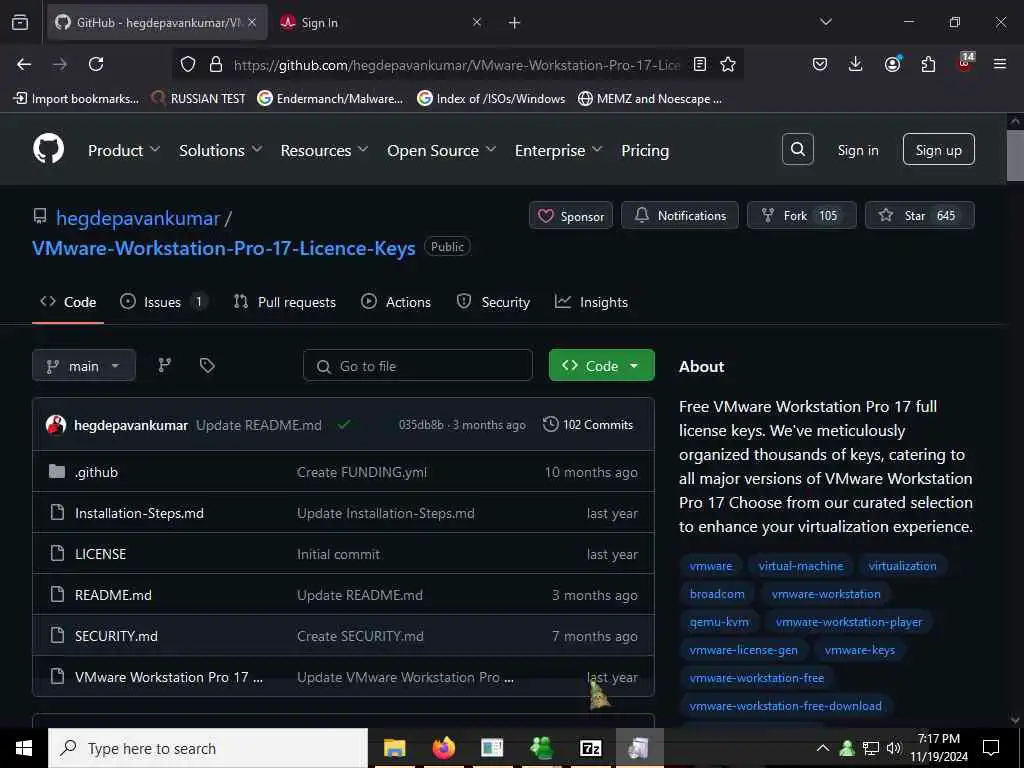Click the Sponsor button
The height and width of the screenshot is (768, 1024).
point(571,216)
